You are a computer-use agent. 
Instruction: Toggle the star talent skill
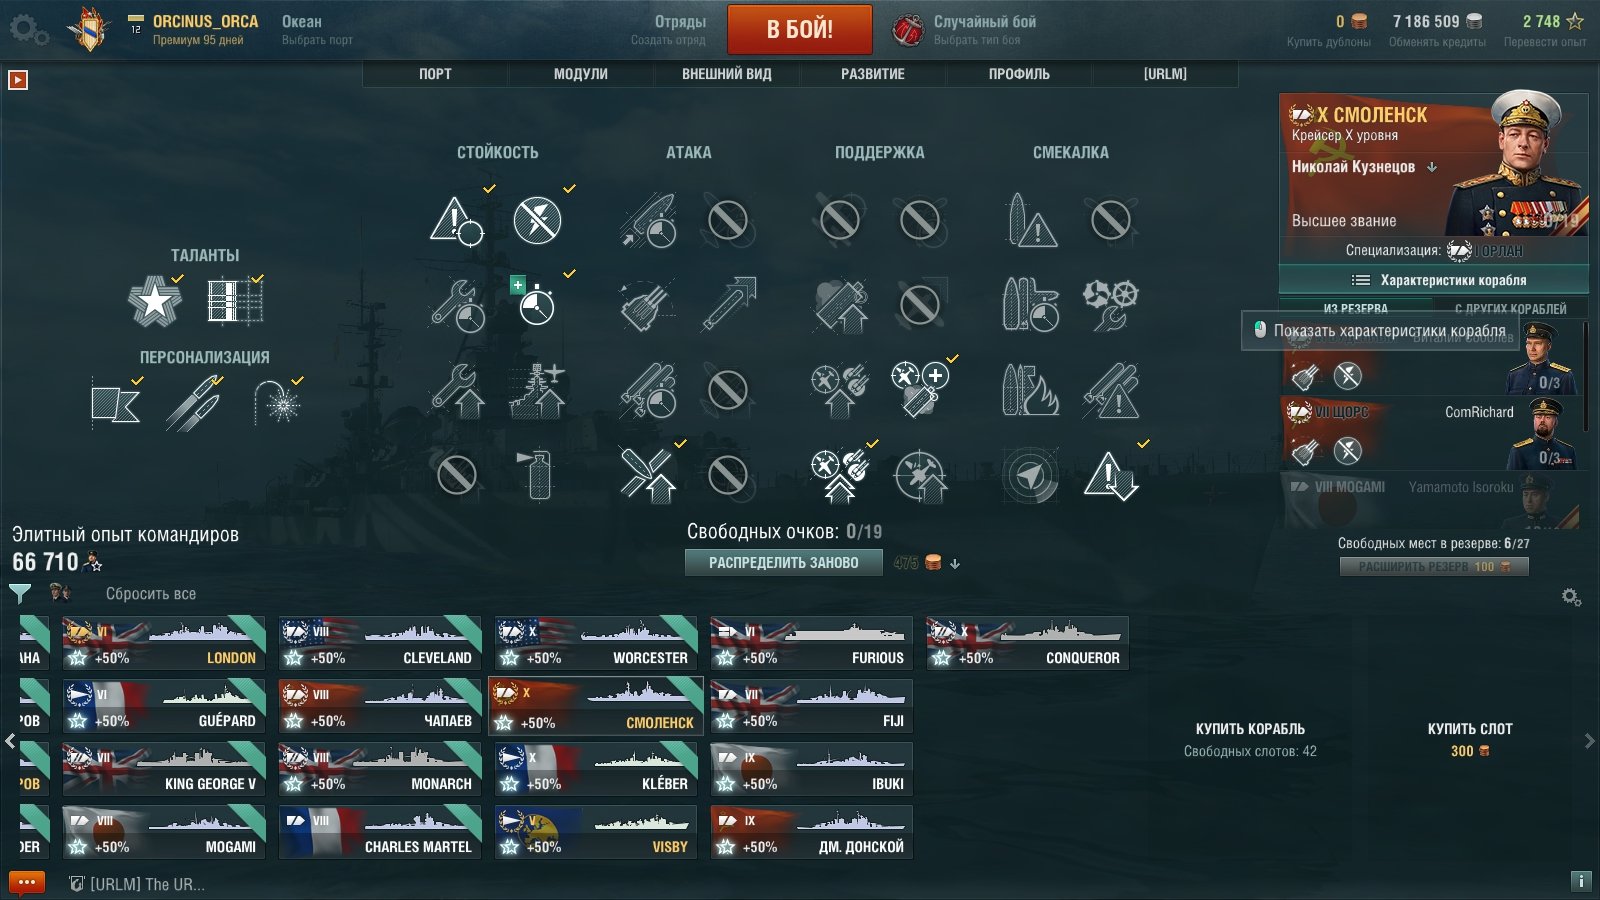(155, 301)
